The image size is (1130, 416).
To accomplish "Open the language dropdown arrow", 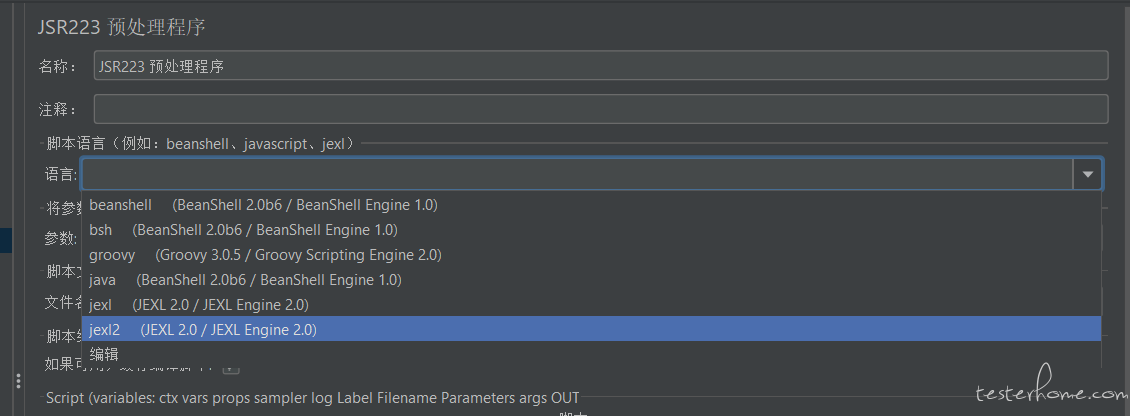I will 1087,174.
